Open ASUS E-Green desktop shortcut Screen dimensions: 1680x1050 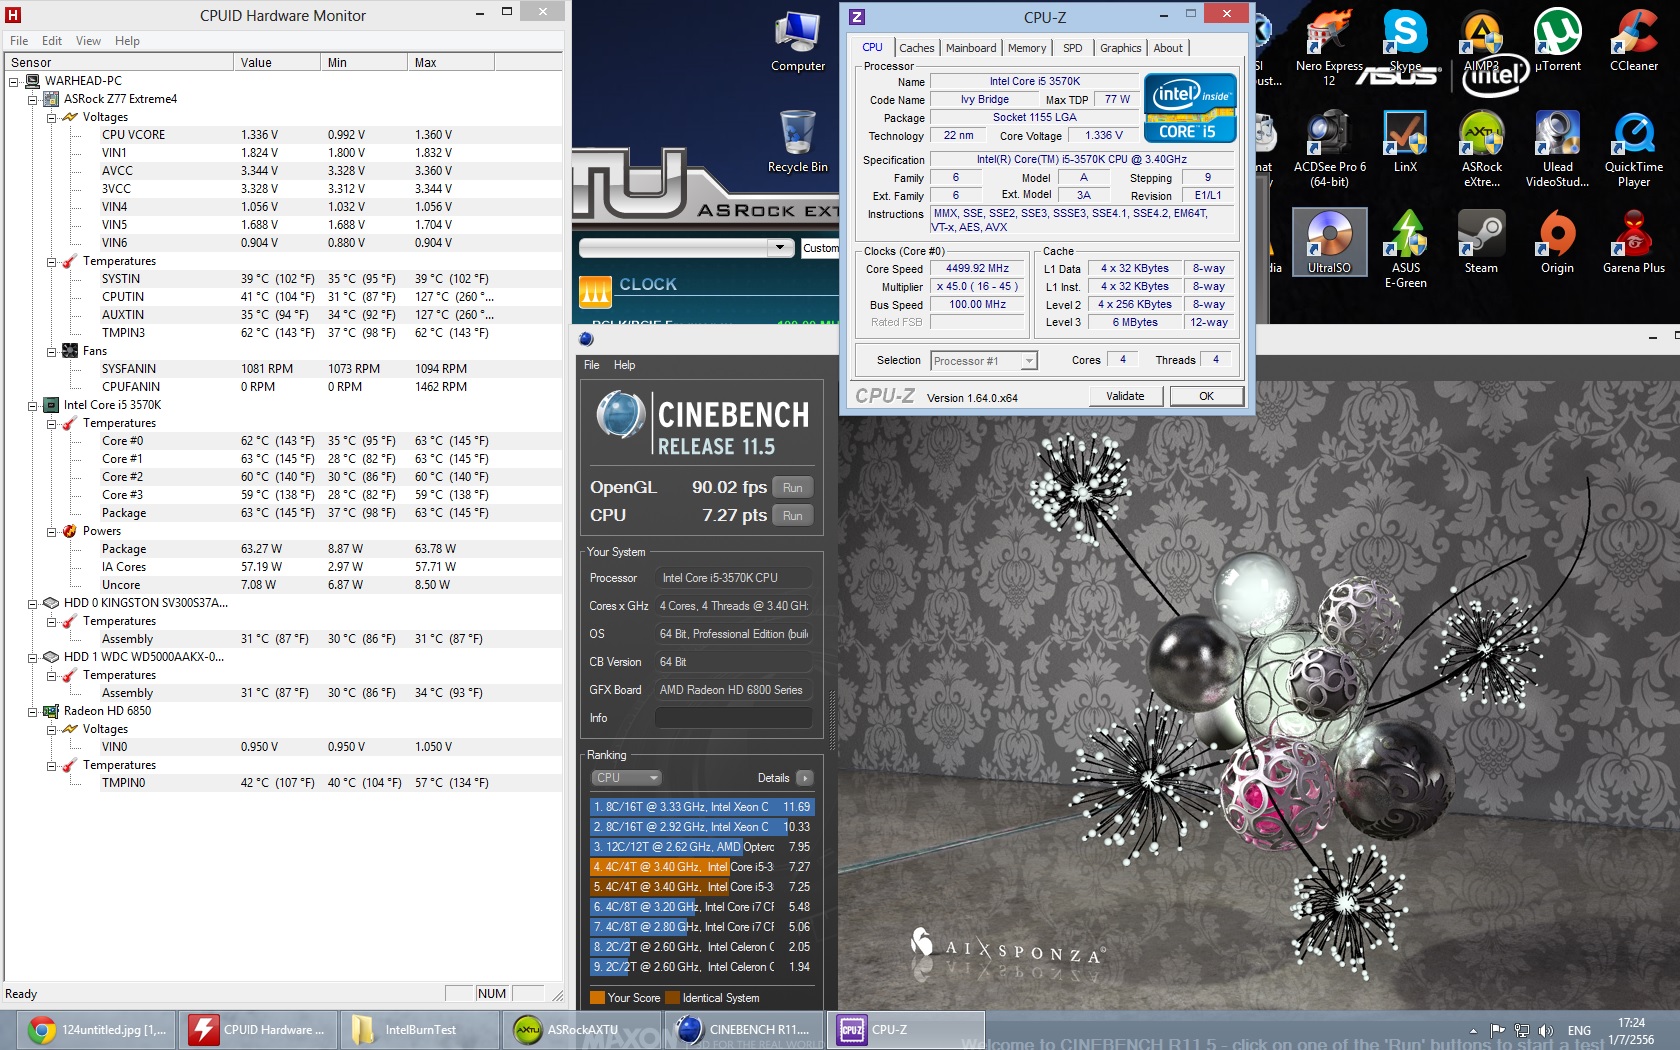pos(1405,250)
